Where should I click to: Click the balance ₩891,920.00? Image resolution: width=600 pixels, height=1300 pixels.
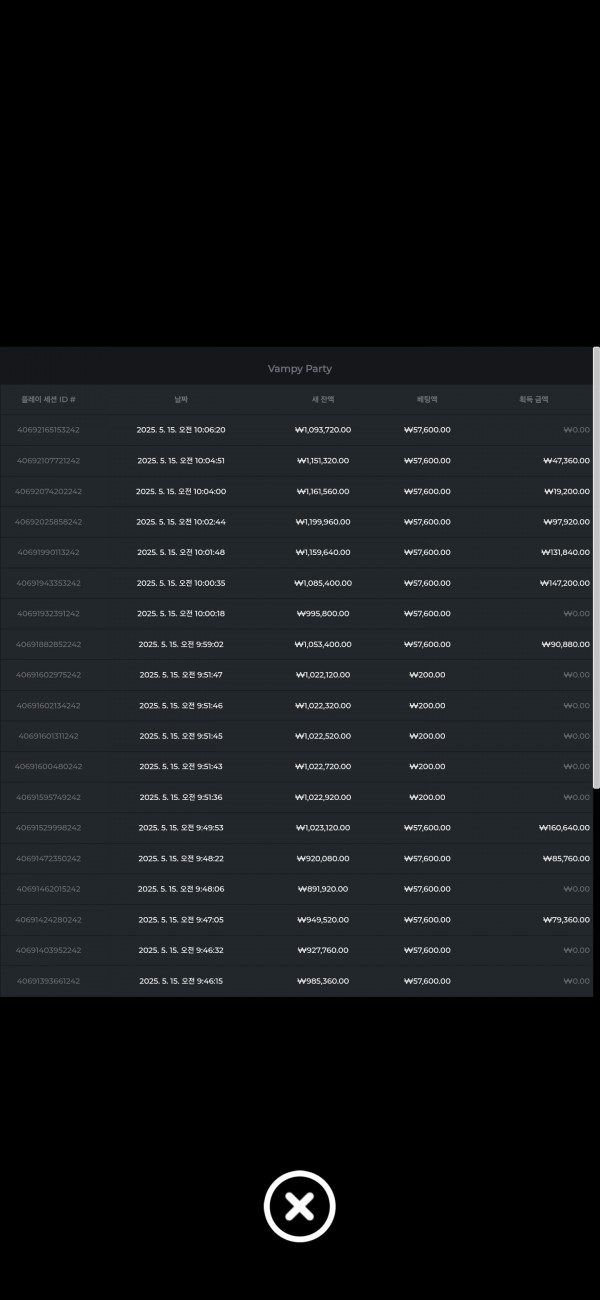(x=323, y=889)
